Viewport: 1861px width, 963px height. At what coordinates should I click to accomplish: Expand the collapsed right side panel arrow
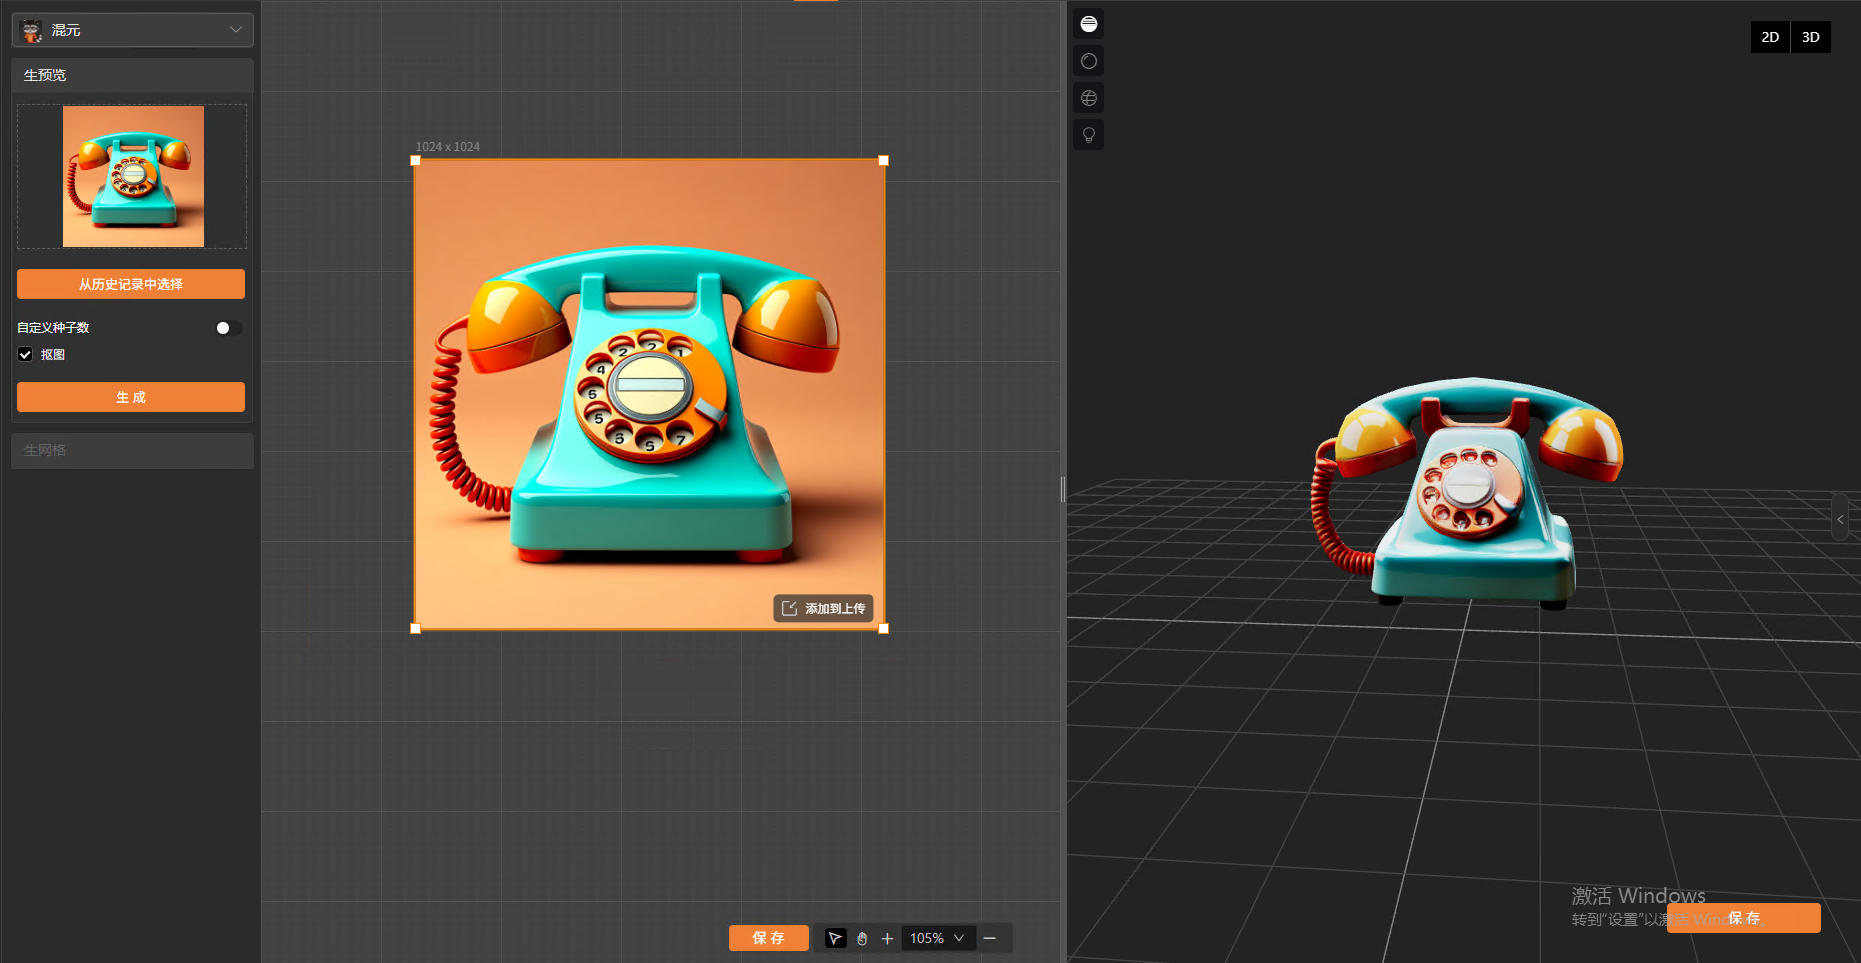click(x=1840, y=519)
